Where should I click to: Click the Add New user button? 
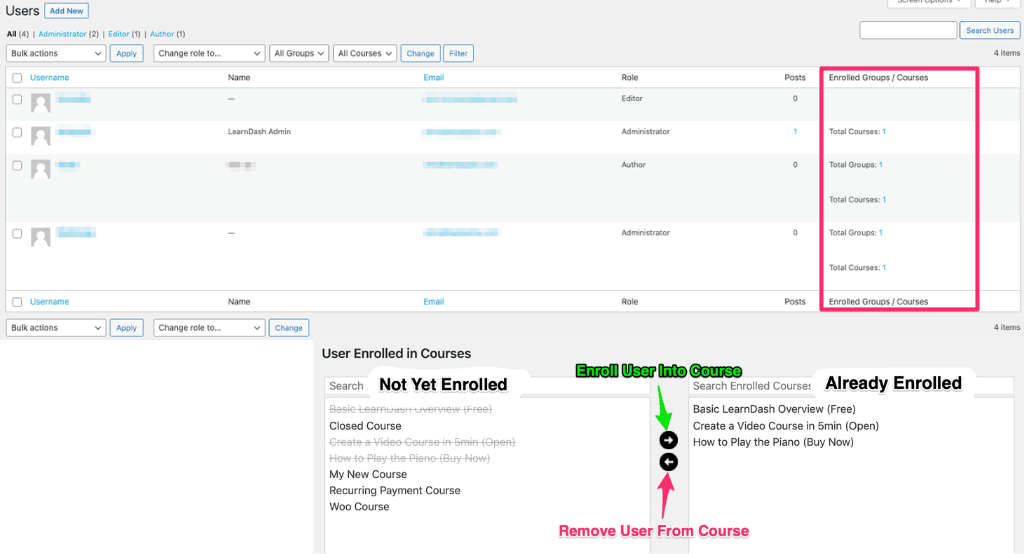67,11
